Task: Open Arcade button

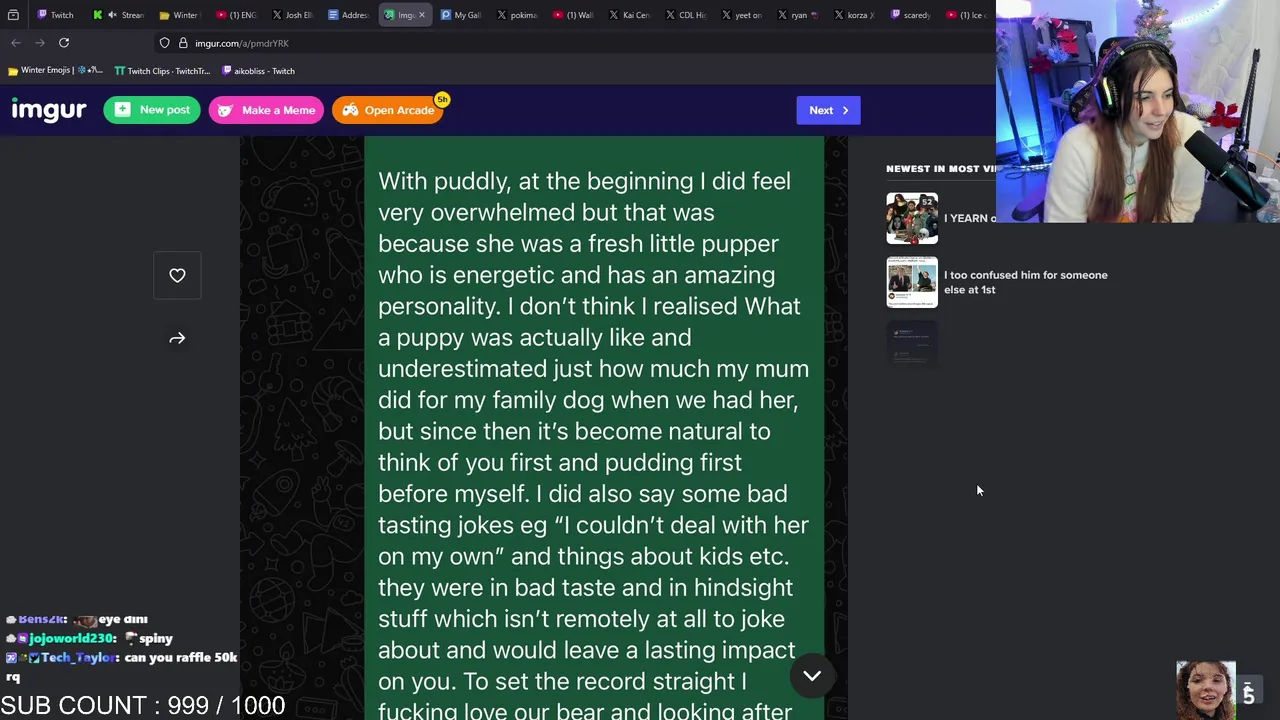Action: pyautogui.click(x=388, y=110)
